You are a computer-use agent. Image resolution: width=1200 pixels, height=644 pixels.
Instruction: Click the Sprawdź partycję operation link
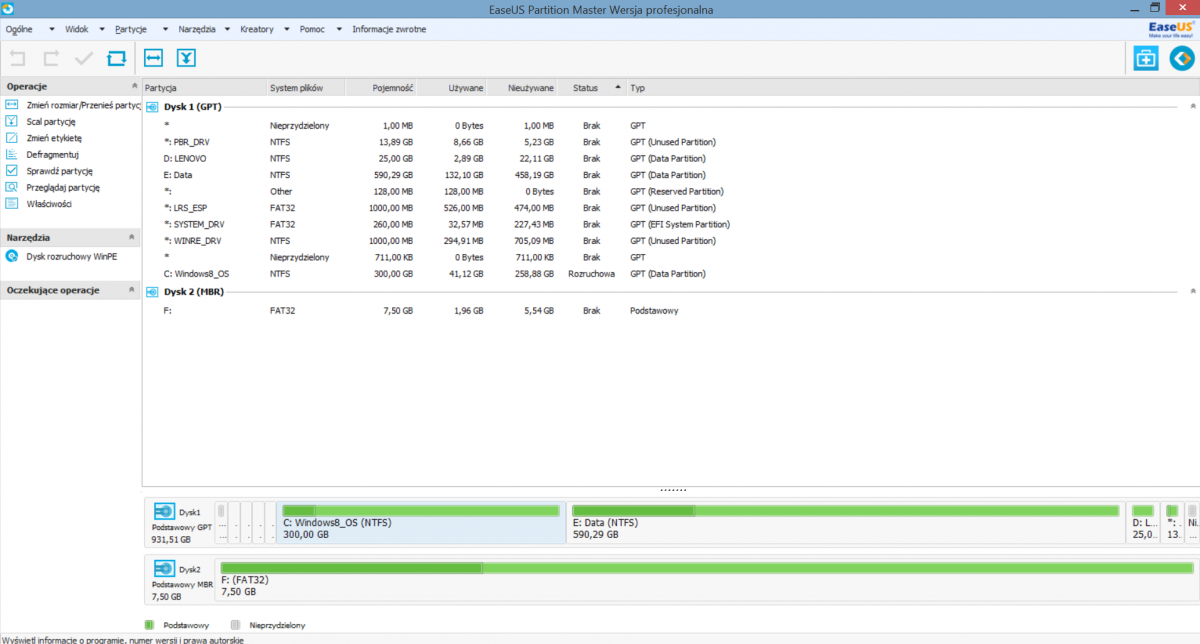click(x=60, y=171)
